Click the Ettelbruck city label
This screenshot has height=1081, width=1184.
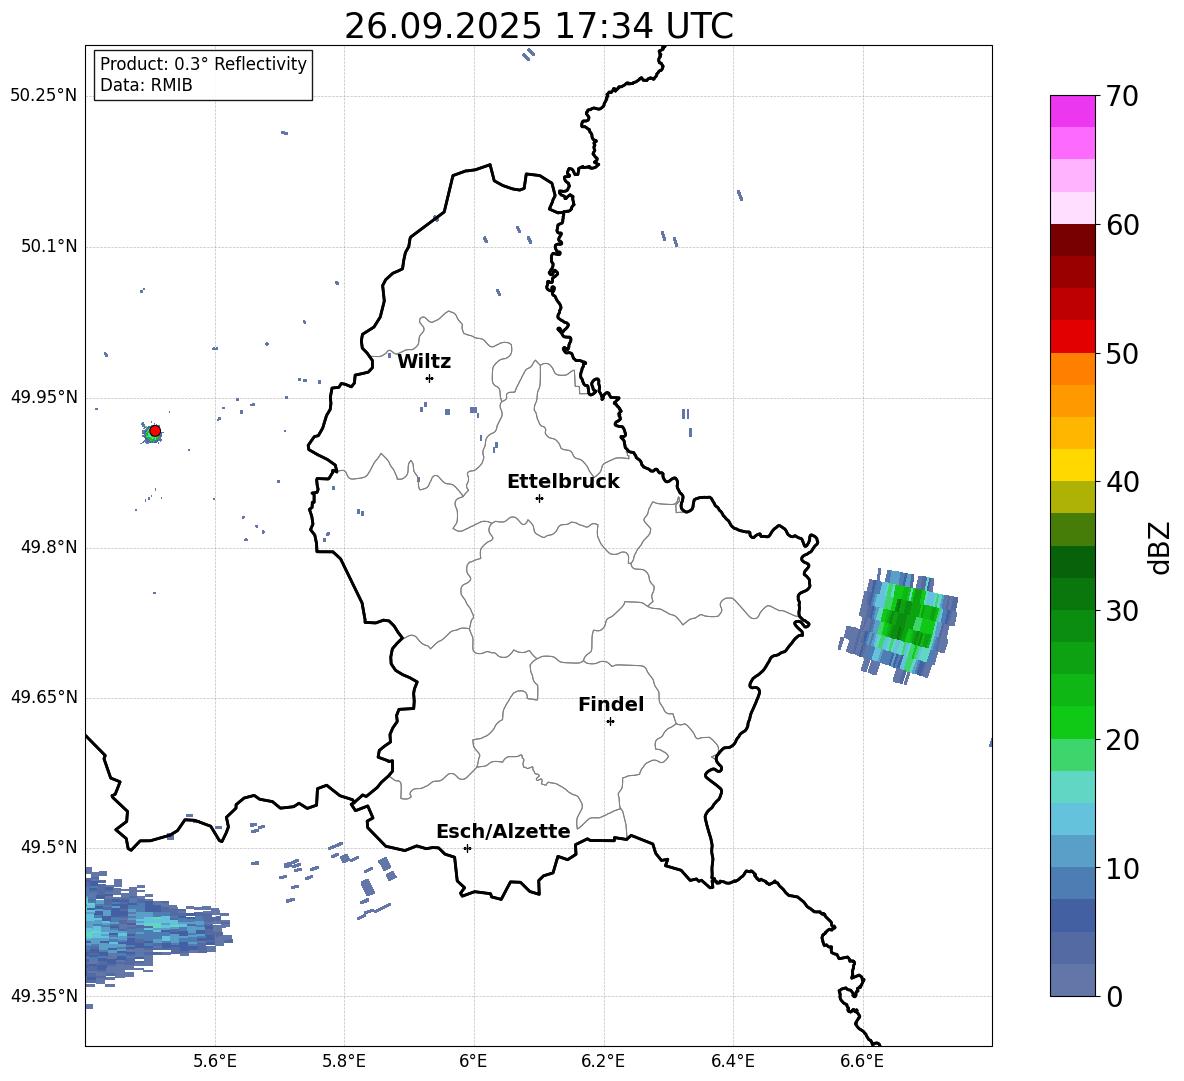[563, 482]
